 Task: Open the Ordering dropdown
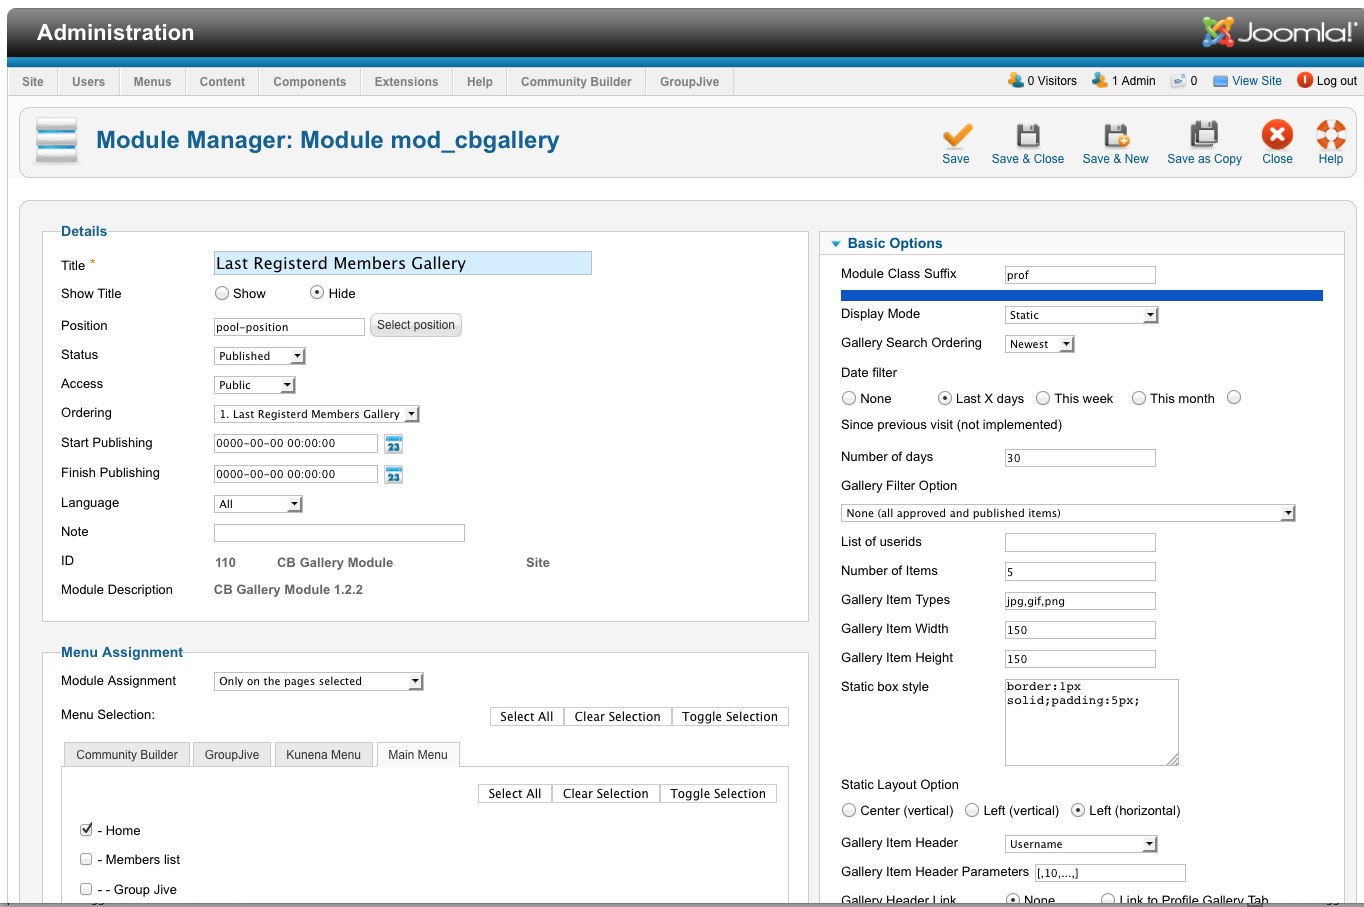point(317,414)
